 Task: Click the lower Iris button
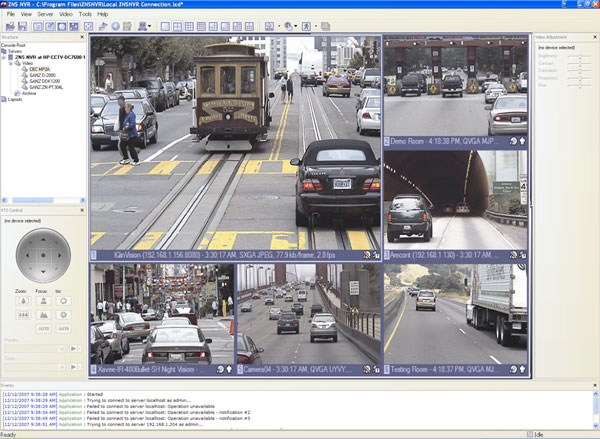pyautogui.click(x=64, y=315)
